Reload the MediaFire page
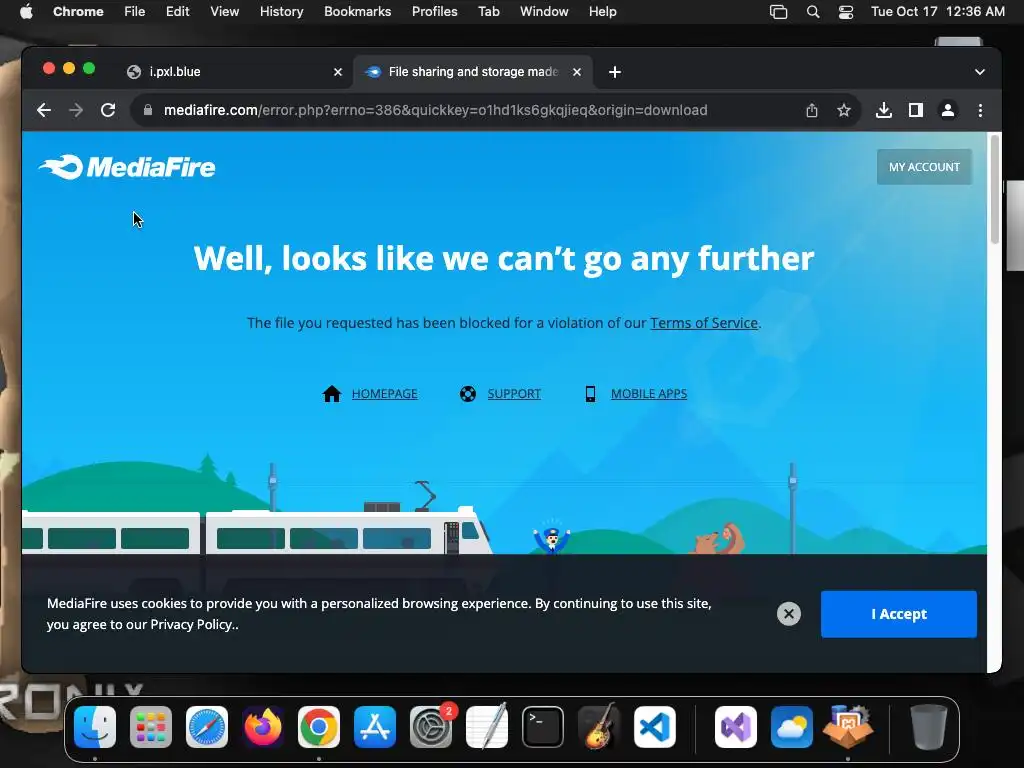 pyautogui.click(x=108, y=110)
